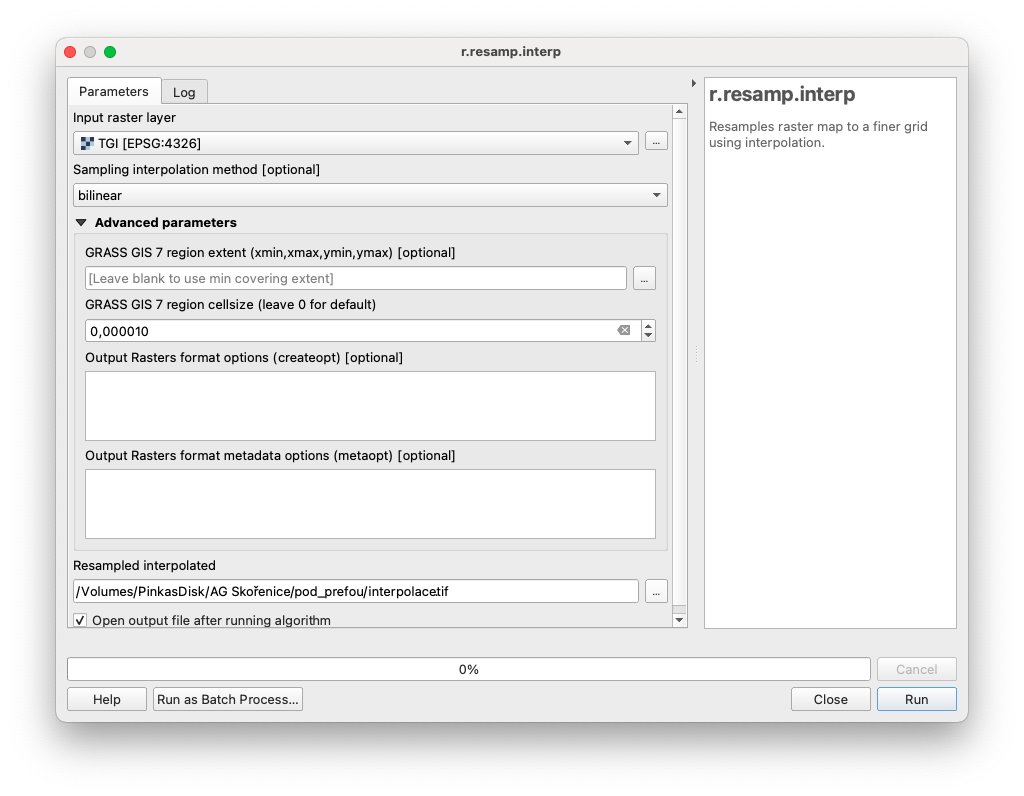Switch to the Log tab
This screenshot has width=1024, height=796.
coord(184,92)
